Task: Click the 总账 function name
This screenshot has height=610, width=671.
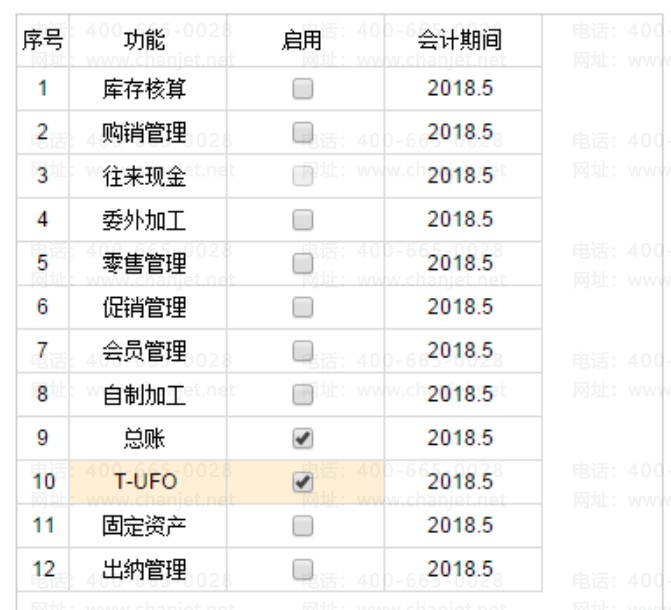Action: [145, 438]
